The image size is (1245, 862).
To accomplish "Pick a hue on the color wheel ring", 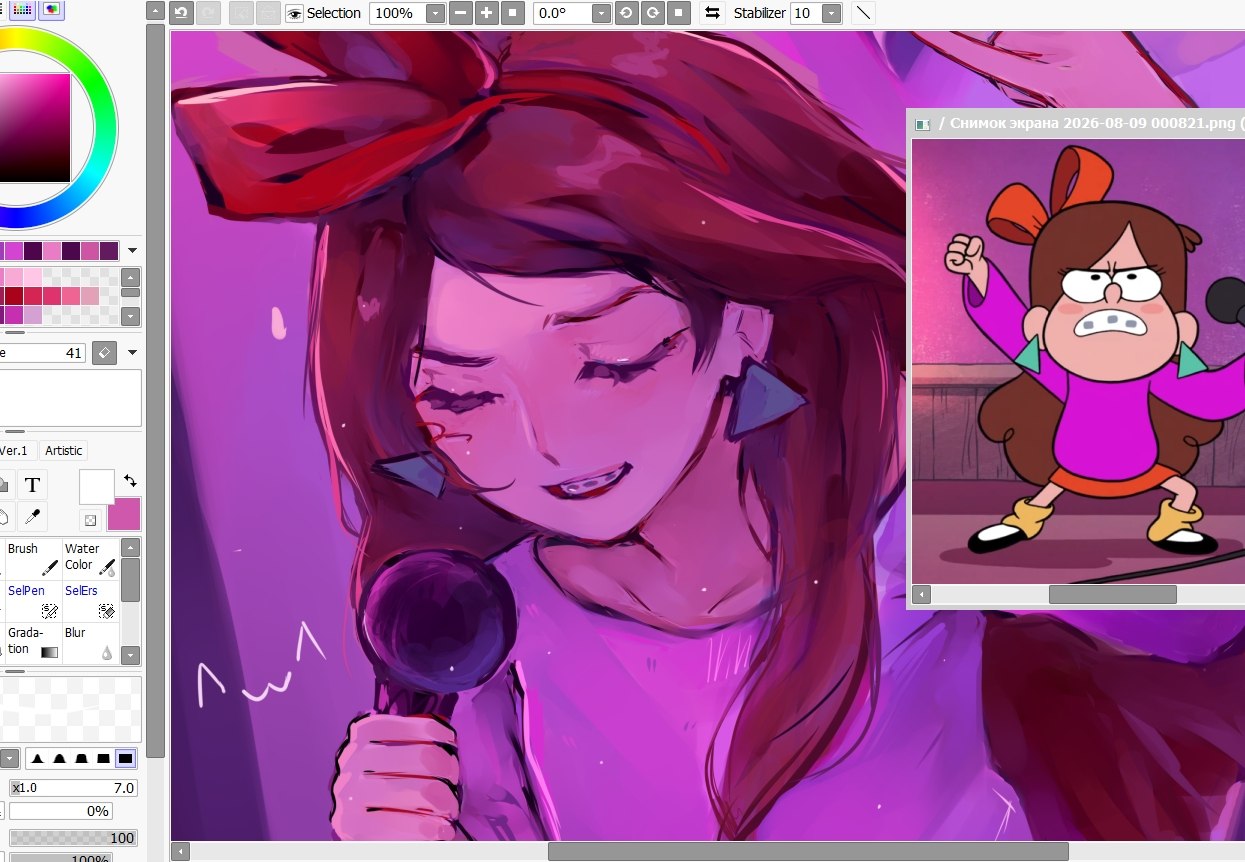I will click(104, 128).
